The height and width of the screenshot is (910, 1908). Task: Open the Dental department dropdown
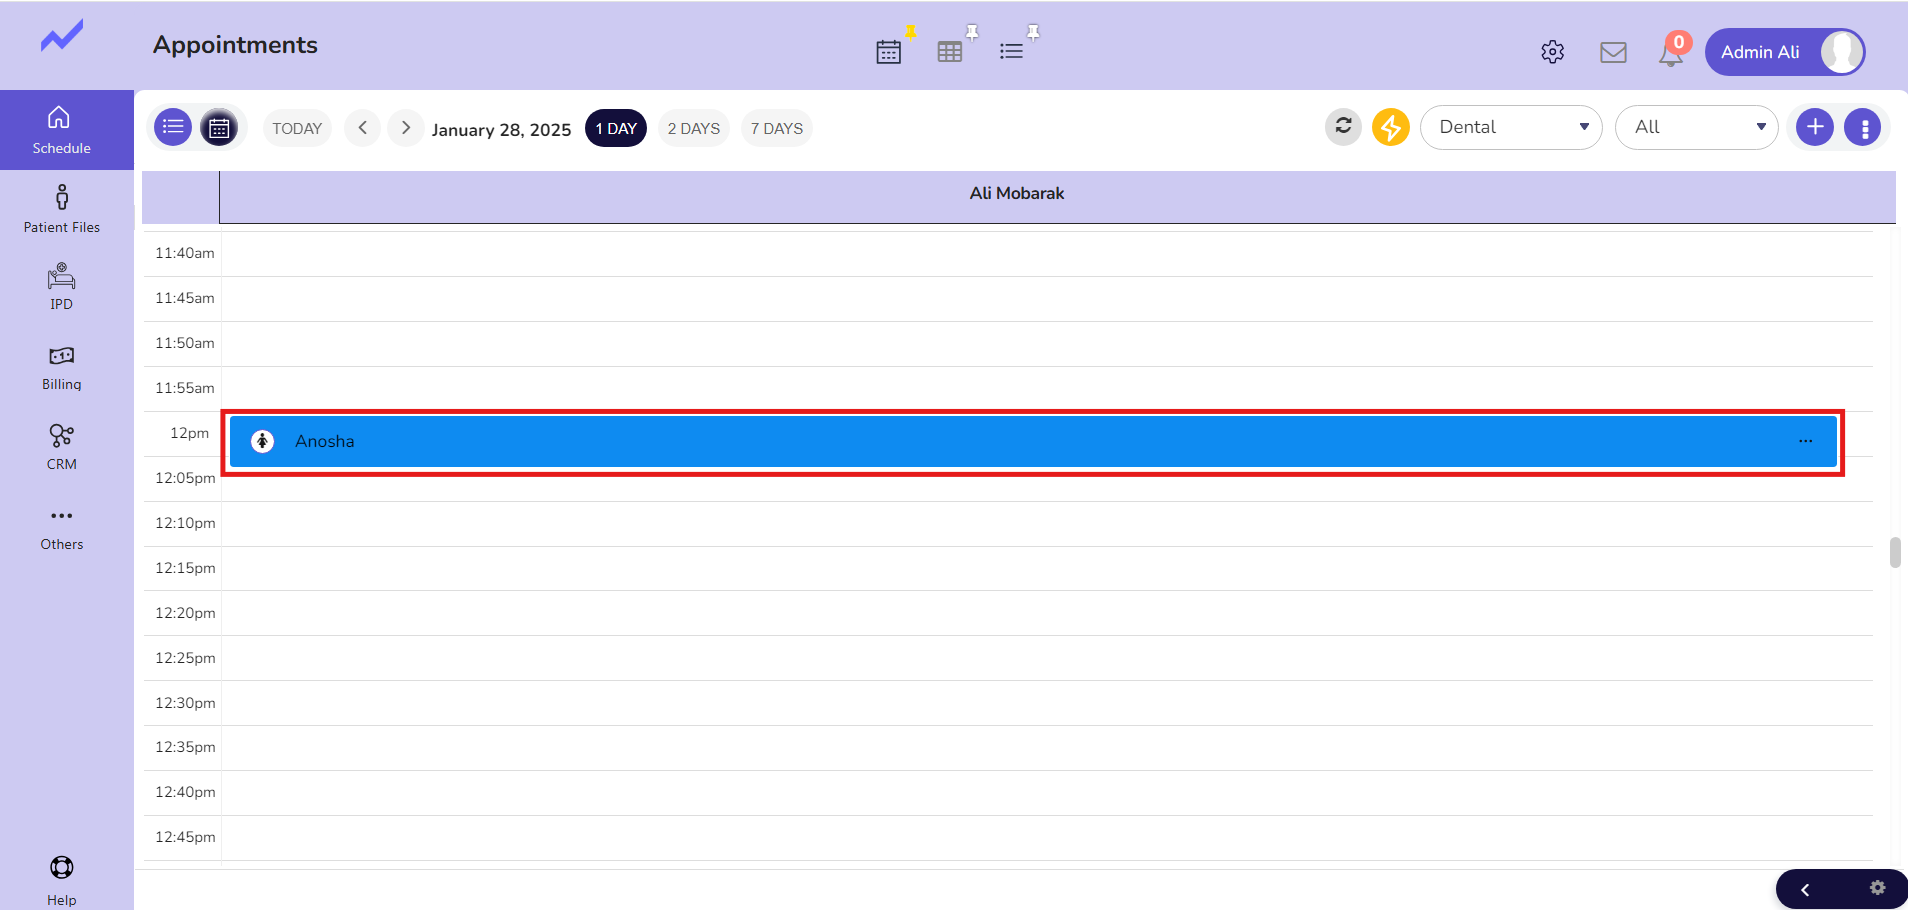click(x=1511, y=127)
